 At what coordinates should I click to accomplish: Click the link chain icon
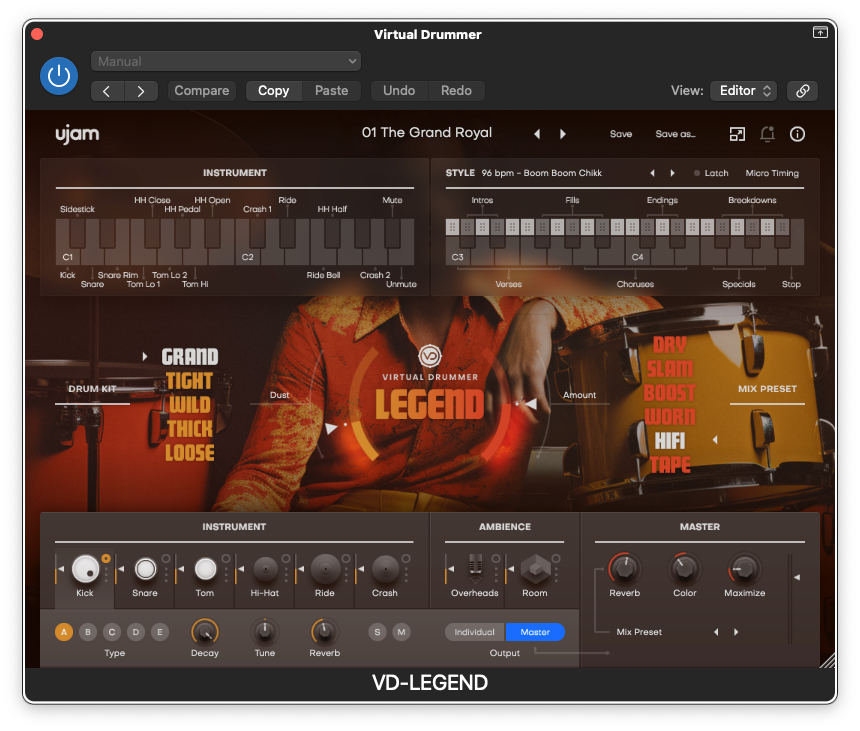click(x=802, y=91)
